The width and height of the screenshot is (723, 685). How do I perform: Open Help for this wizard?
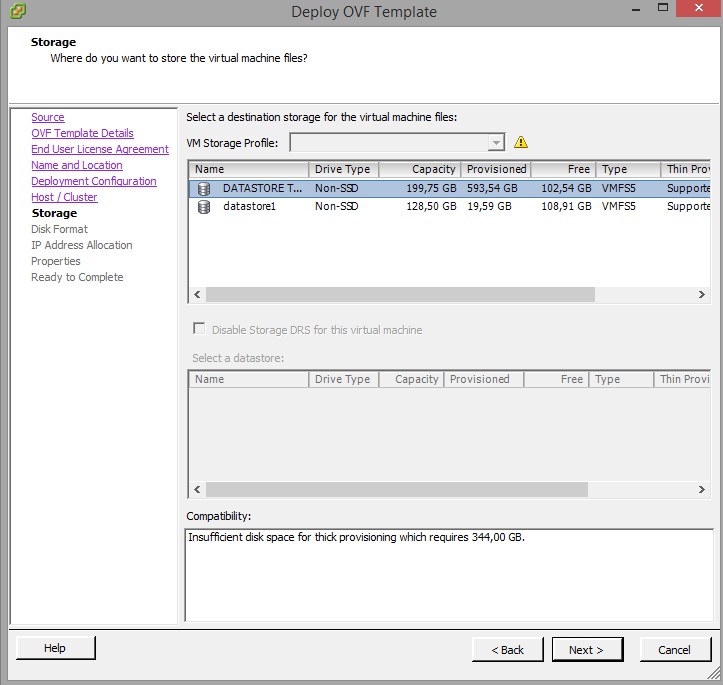[x=55, y=648]
